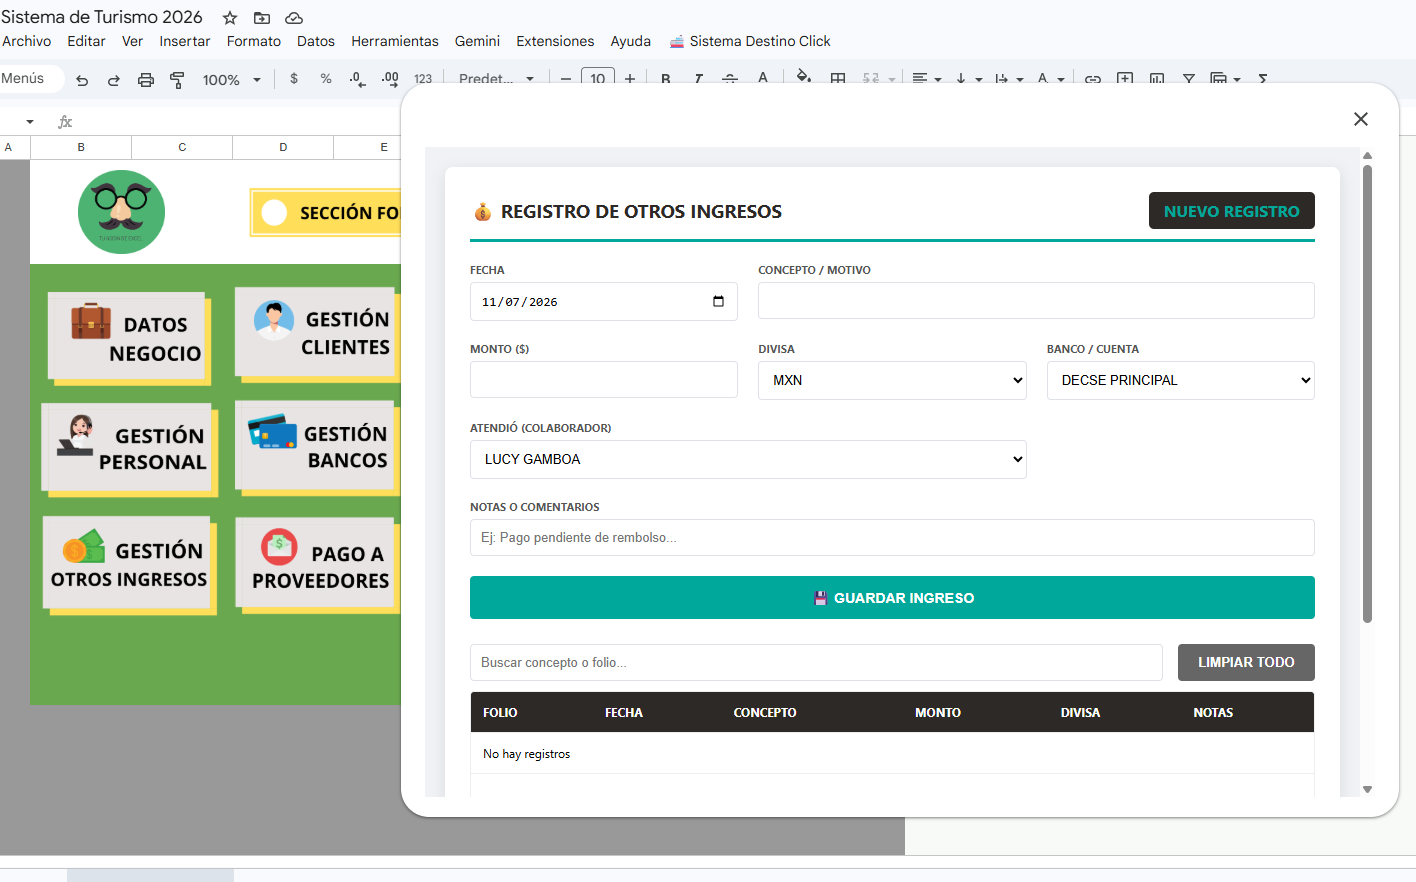Open the text rotation dropdown
The width and height of the screenshot is (1416, 882).
click(1050, 79)
